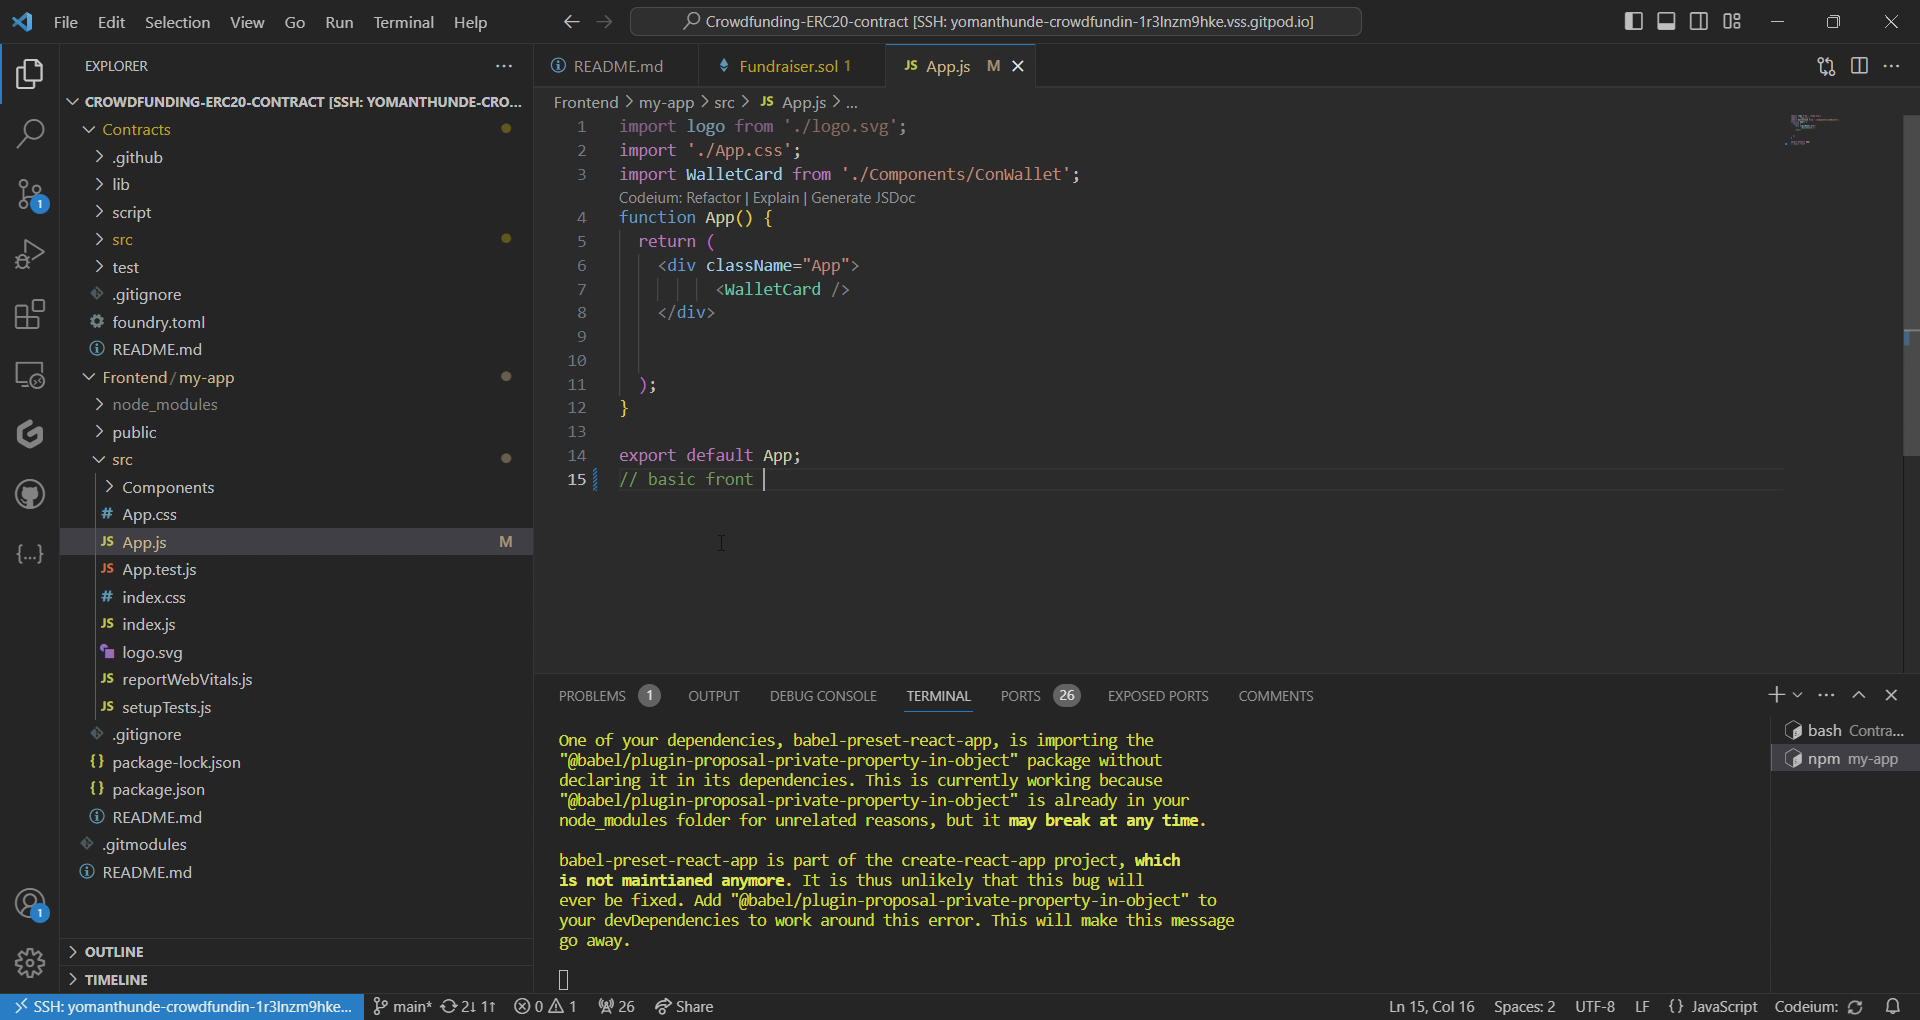Open notifications bell in status bar
This screenshot has width=1920, height=1020.
point(1893,1006)
